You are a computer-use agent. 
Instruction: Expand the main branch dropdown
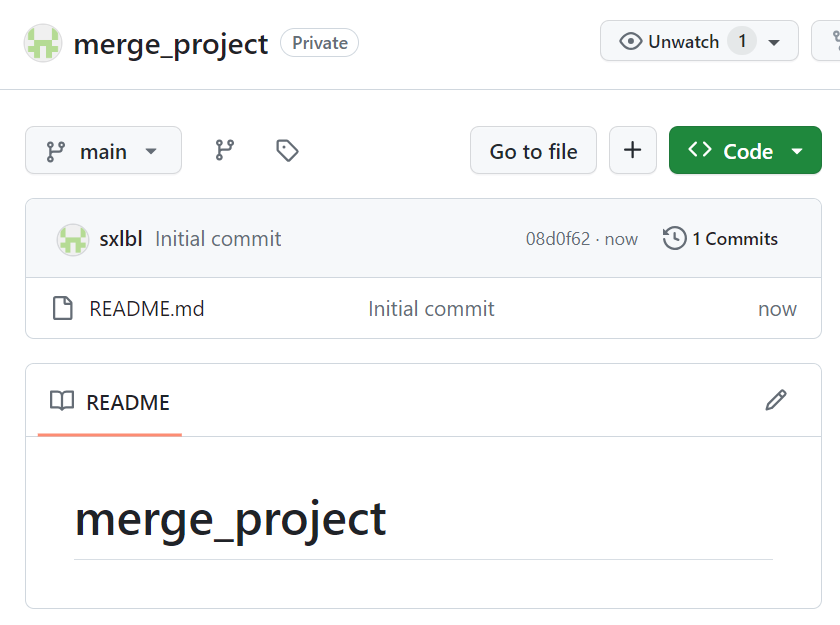pos(103,151)
